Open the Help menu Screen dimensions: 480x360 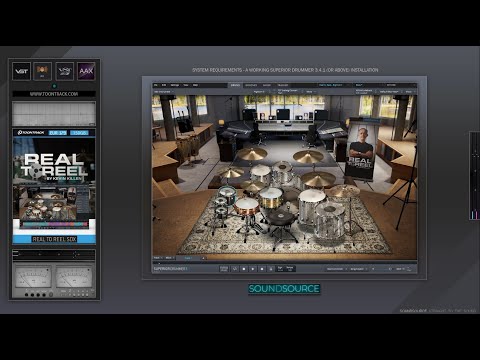pos(195,85)
